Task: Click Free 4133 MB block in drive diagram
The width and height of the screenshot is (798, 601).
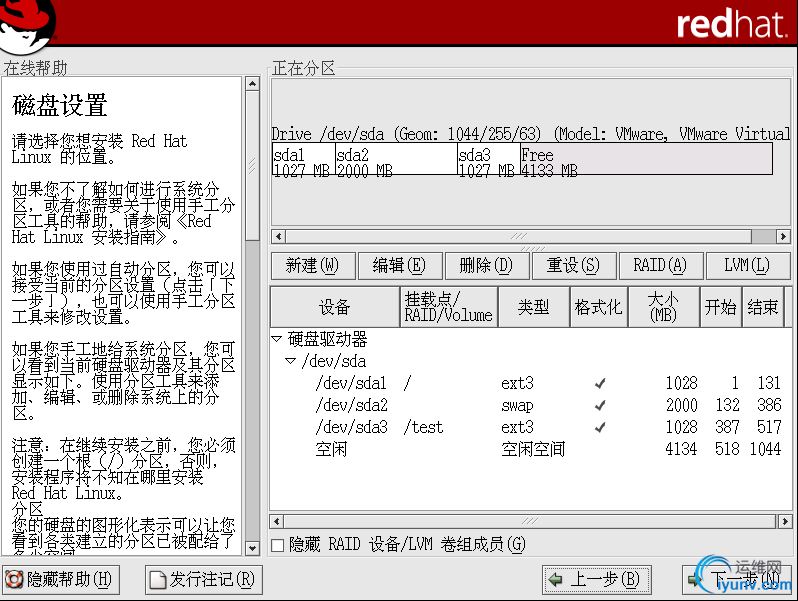Action: point(646,159)
